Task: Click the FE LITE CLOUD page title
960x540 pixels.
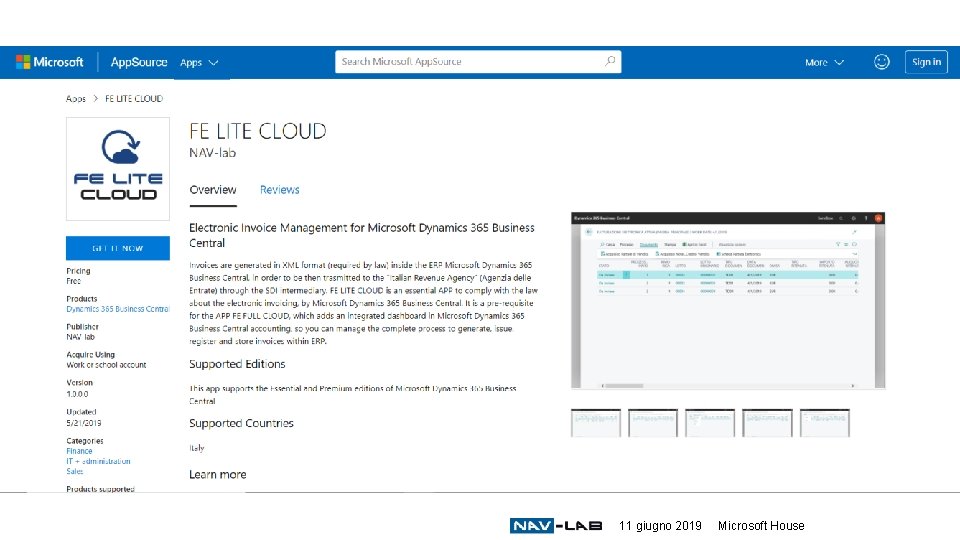Action: click(258, 131)
